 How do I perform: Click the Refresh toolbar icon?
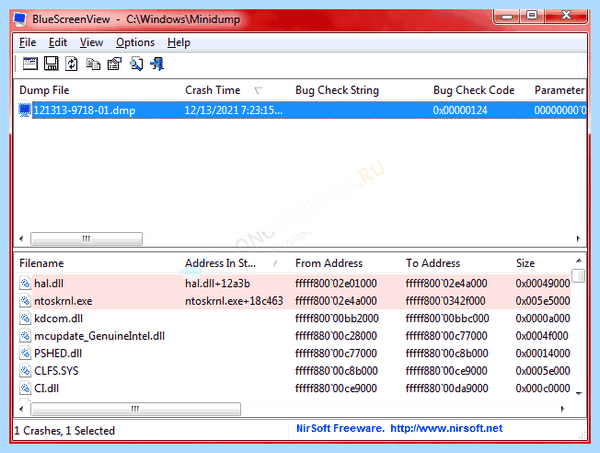point(72,64)
